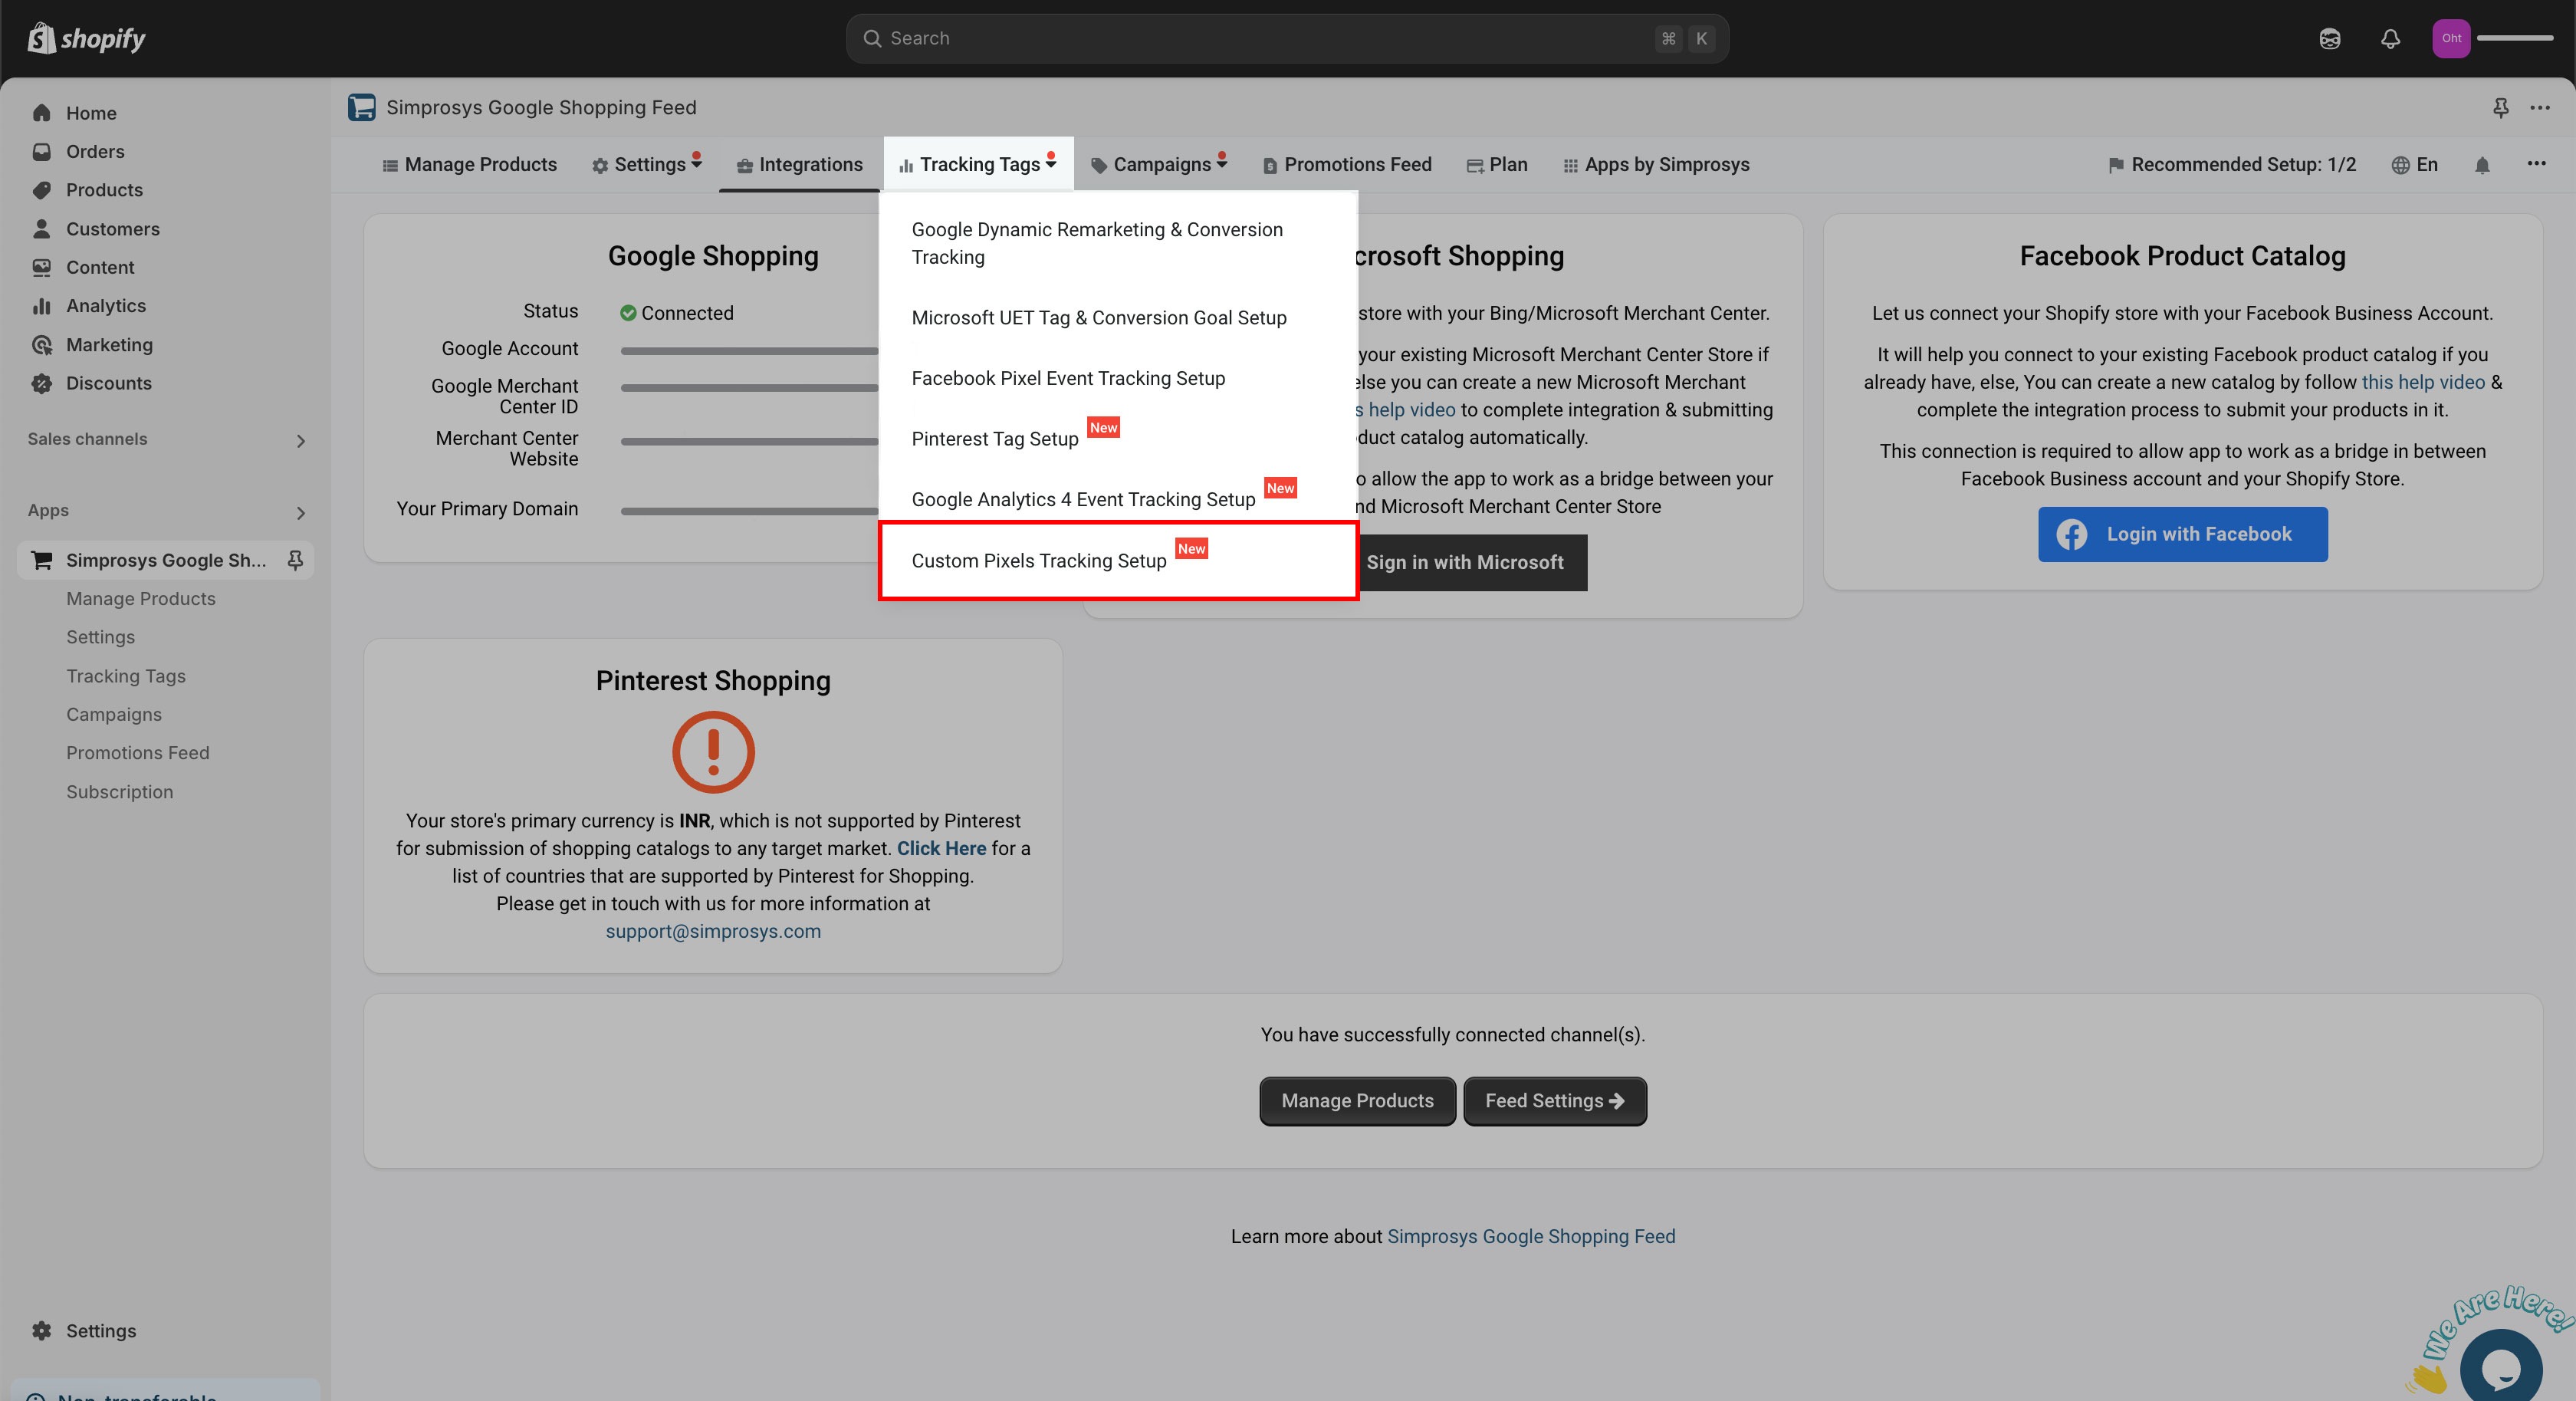Click the Shopify logo
Viewport: 2576px width, 1401px height.
coord(86,38)
